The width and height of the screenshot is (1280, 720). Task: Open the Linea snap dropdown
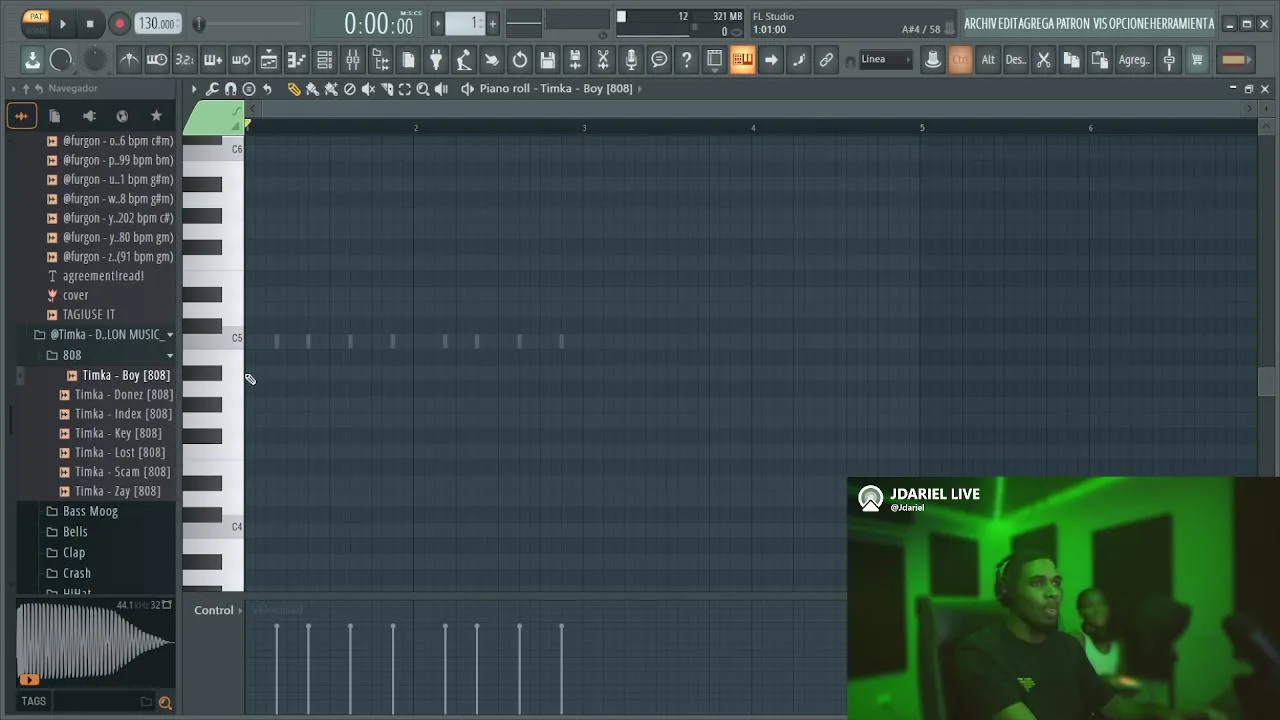click(886, 60)
